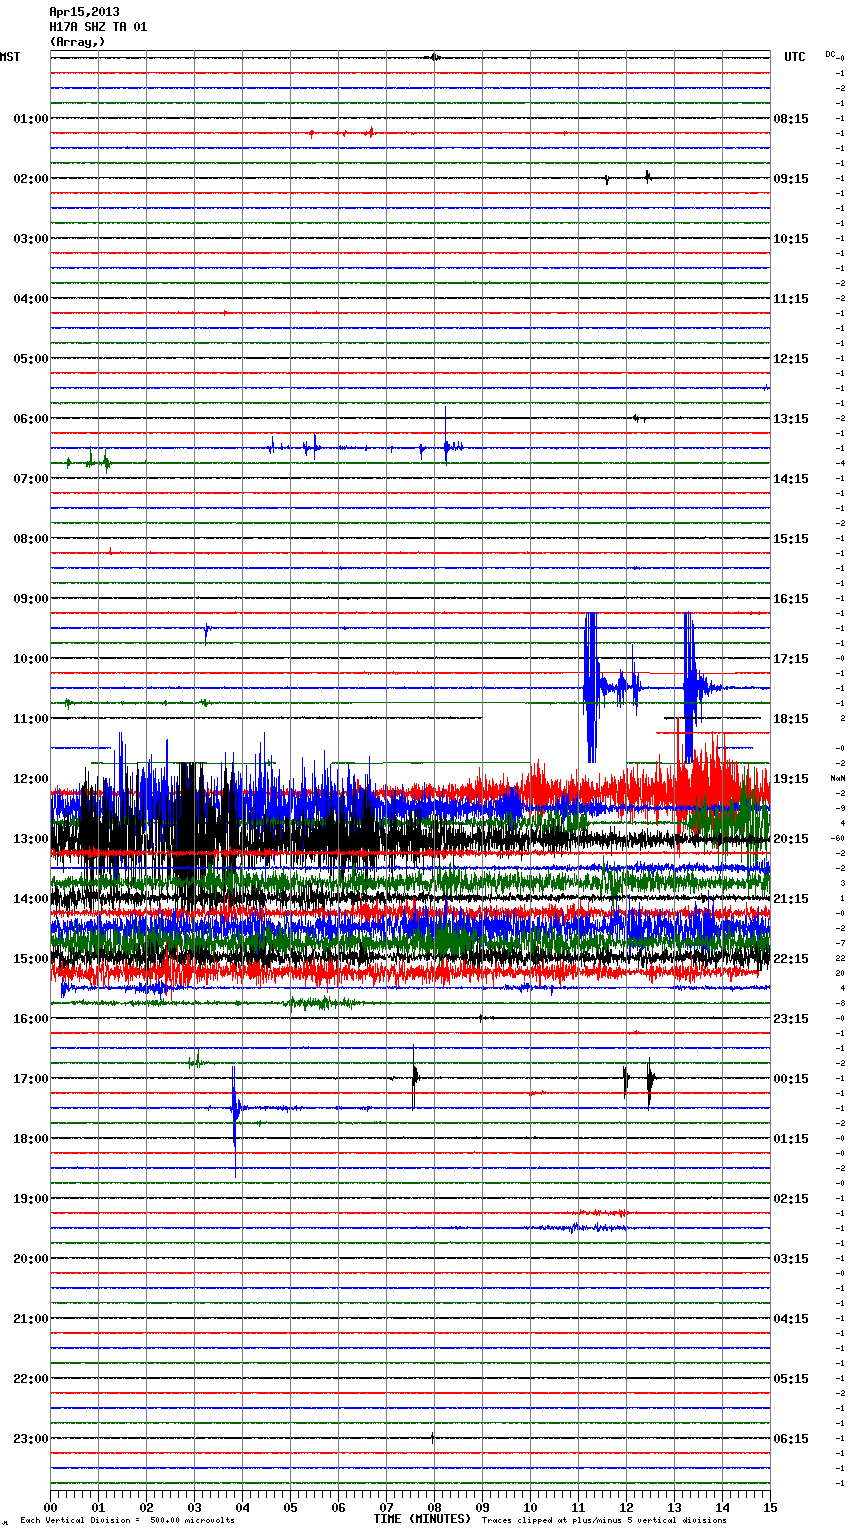Click the 15 minute tick label
This screenshot has height=1534, width=850.
(x=770, y=1507)
